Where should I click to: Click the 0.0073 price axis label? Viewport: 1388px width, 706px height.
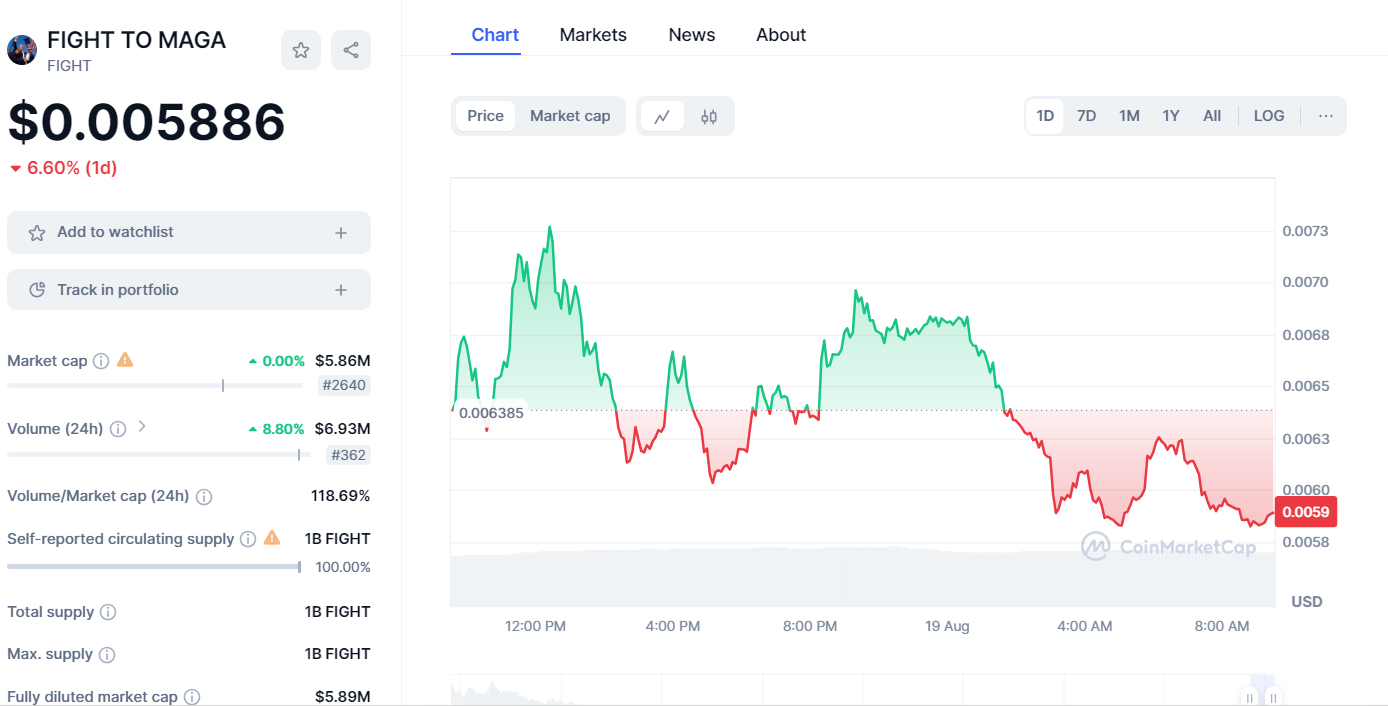pyautogui.click(x=1305, y=231)
